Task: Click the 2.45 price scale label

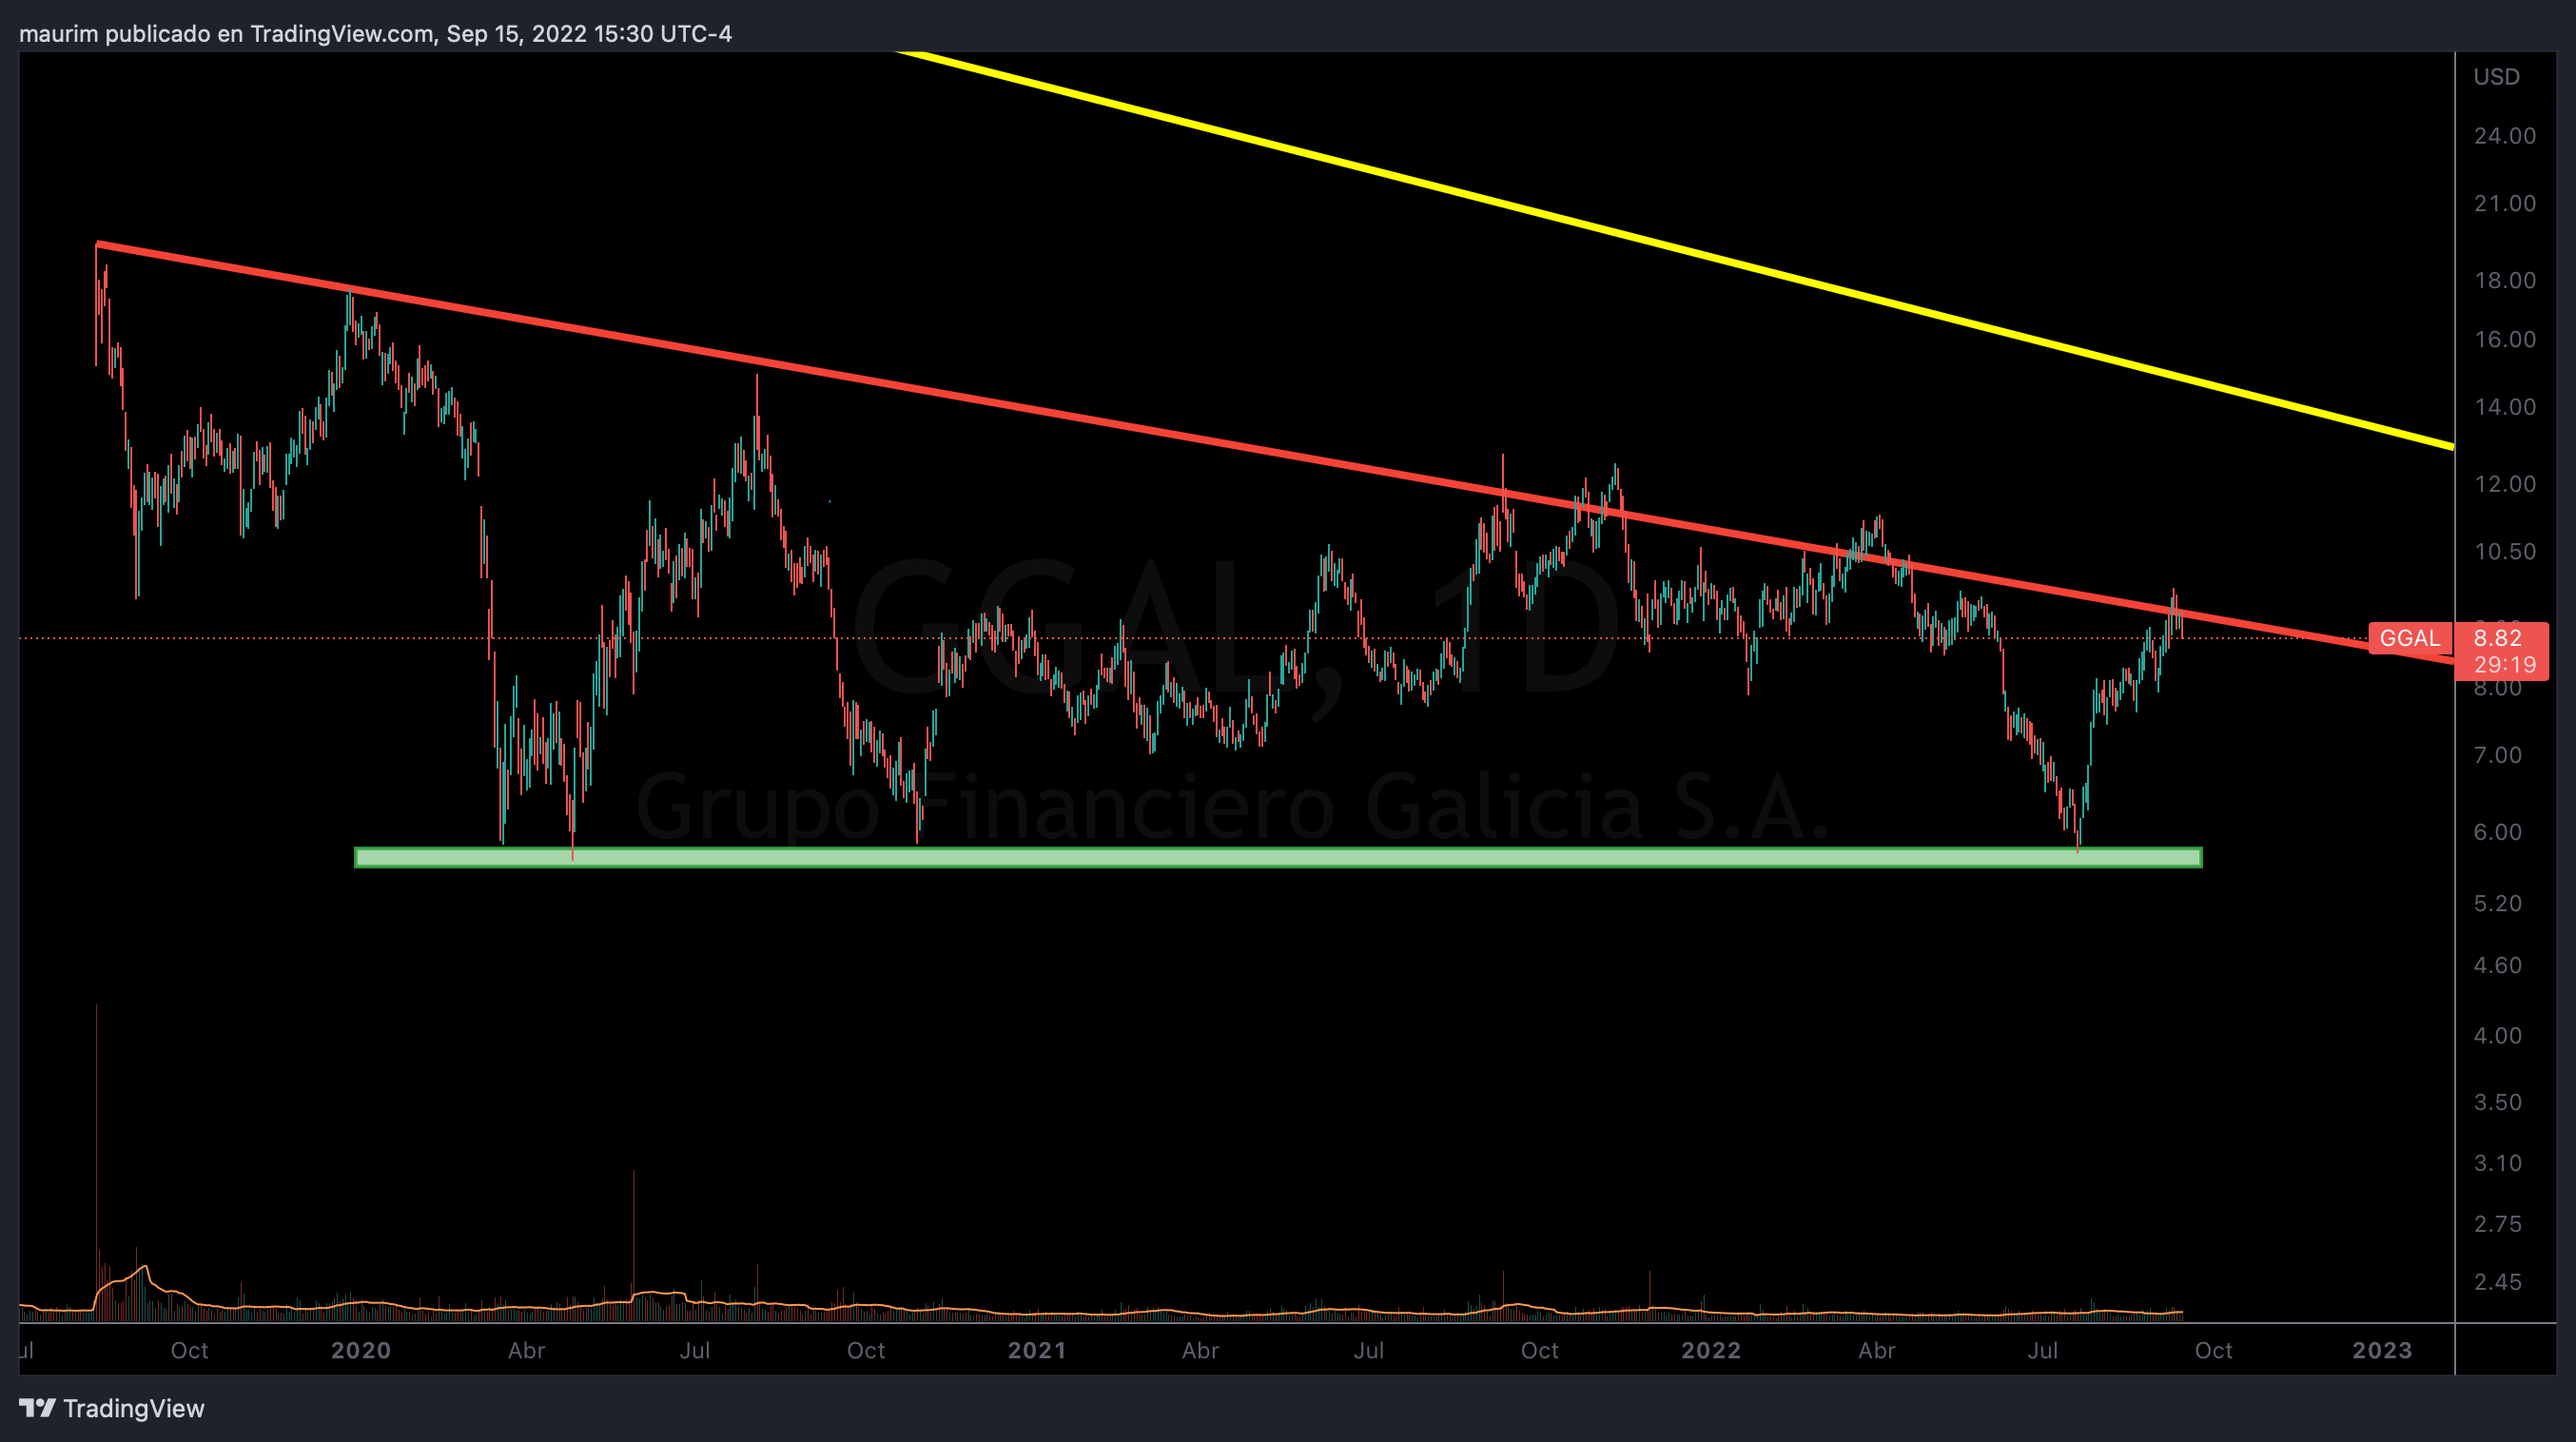Action: pos(2497,1282)
